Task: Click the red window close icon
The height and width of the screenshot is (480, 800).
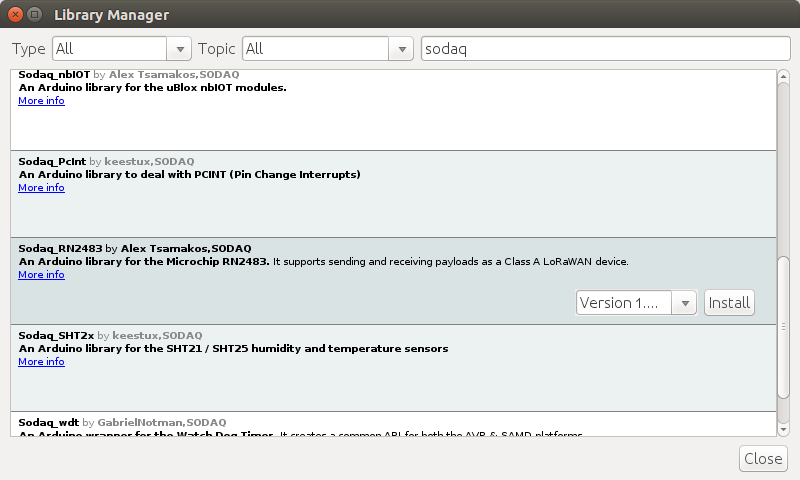Action: [x=15, y=14]
